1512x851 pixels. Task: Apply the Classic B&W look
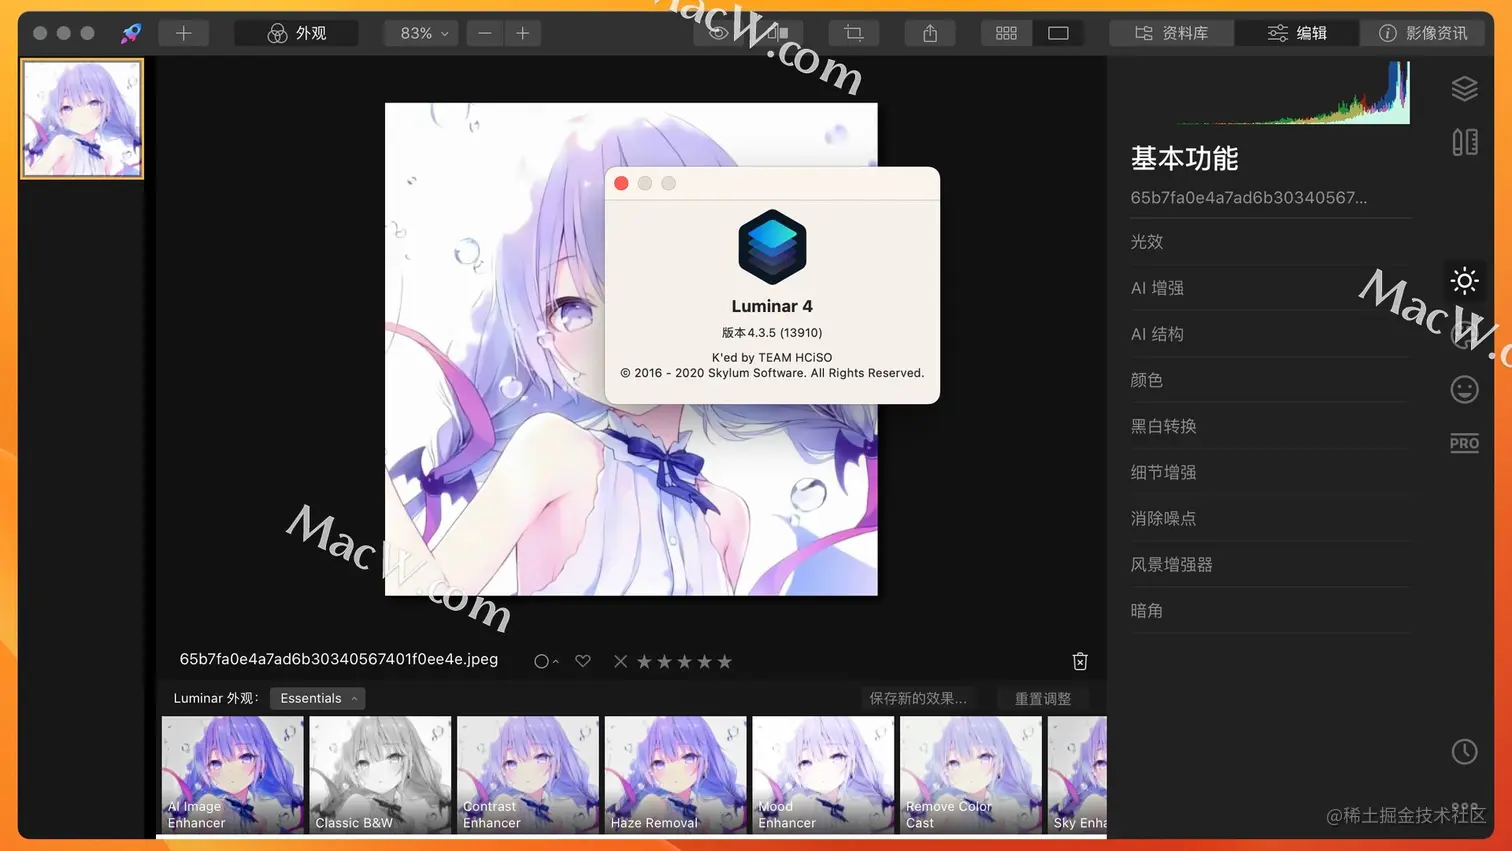click(380, 774)
